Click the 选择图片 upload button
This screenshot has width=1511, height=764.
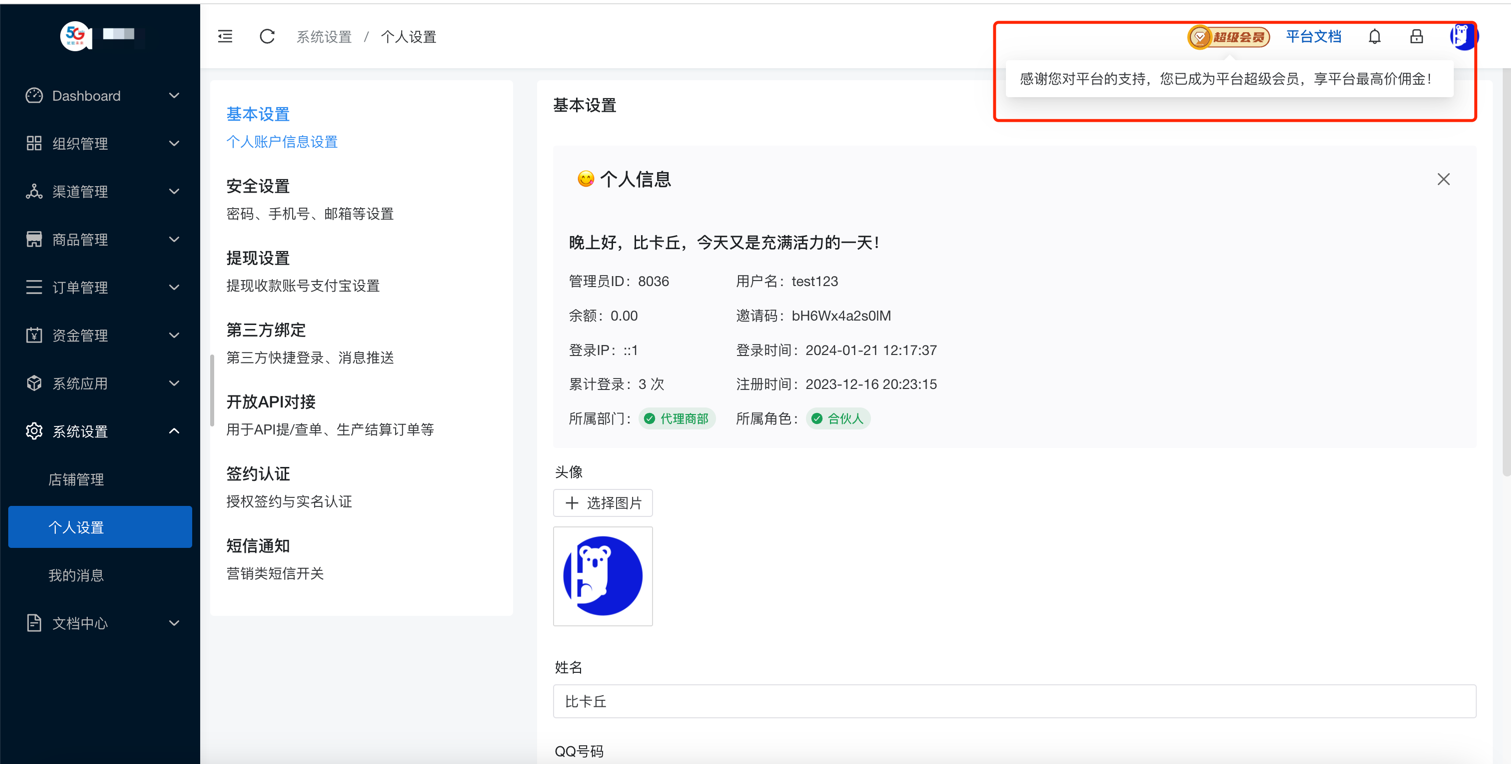(x=603, y=503)
